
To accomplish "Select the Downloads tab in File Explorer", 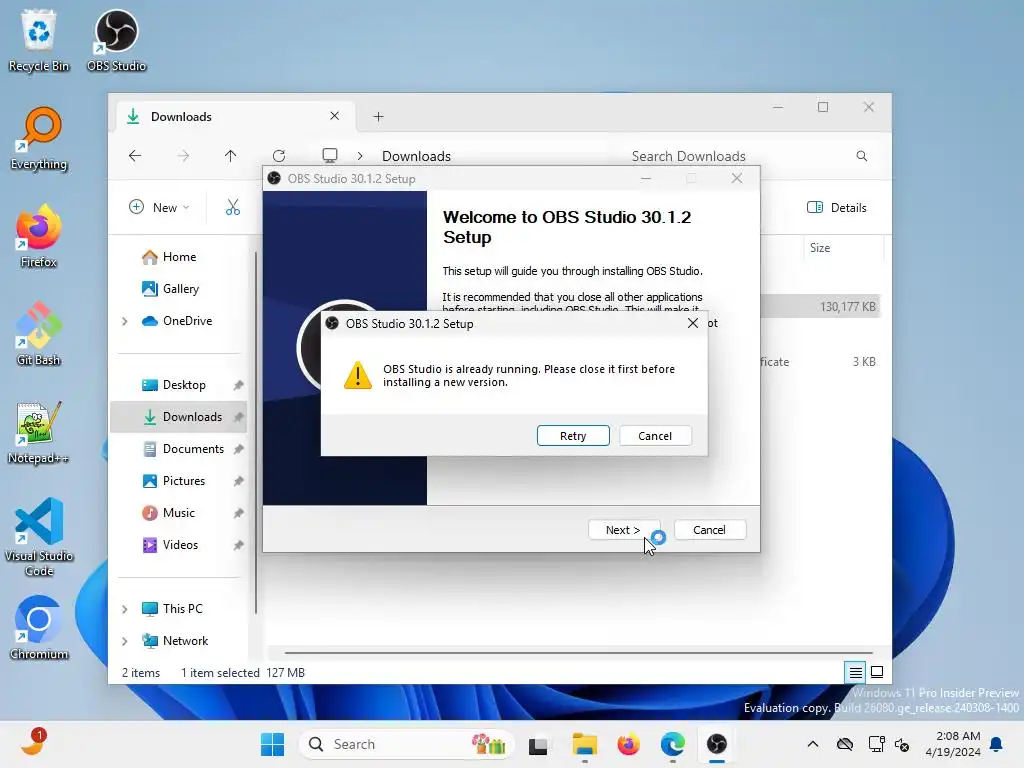I will point(235,116).
